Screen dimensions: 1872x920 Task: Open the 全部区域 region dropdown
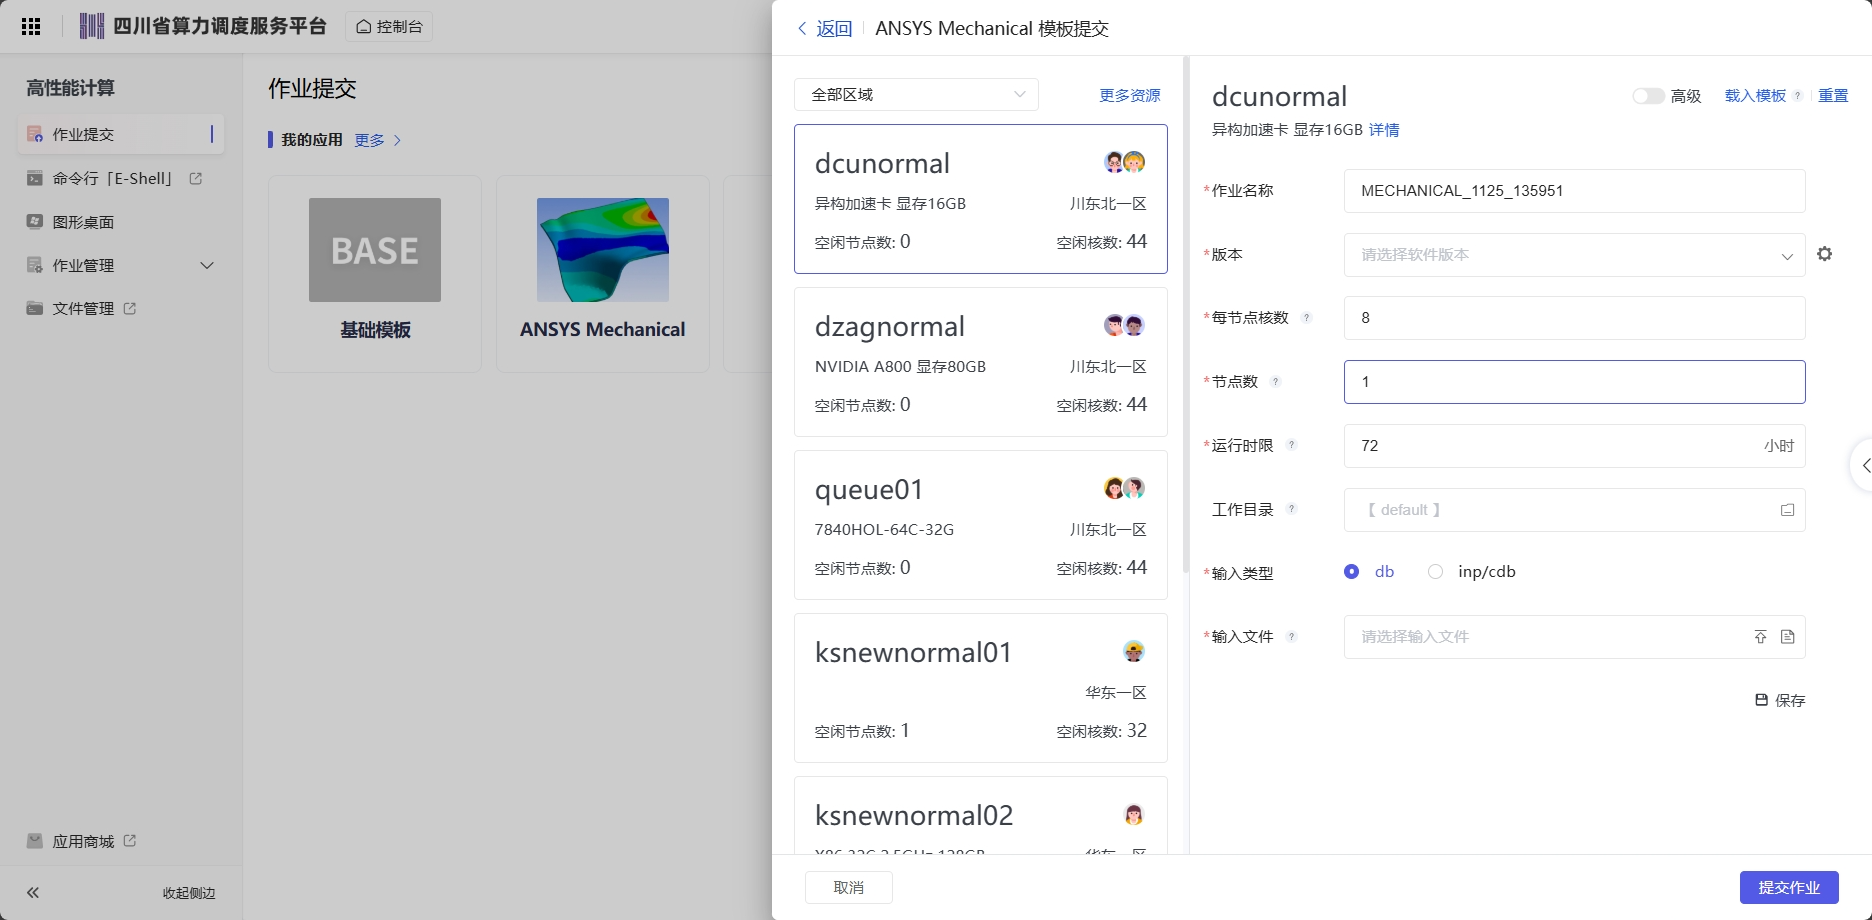[916, 94]
